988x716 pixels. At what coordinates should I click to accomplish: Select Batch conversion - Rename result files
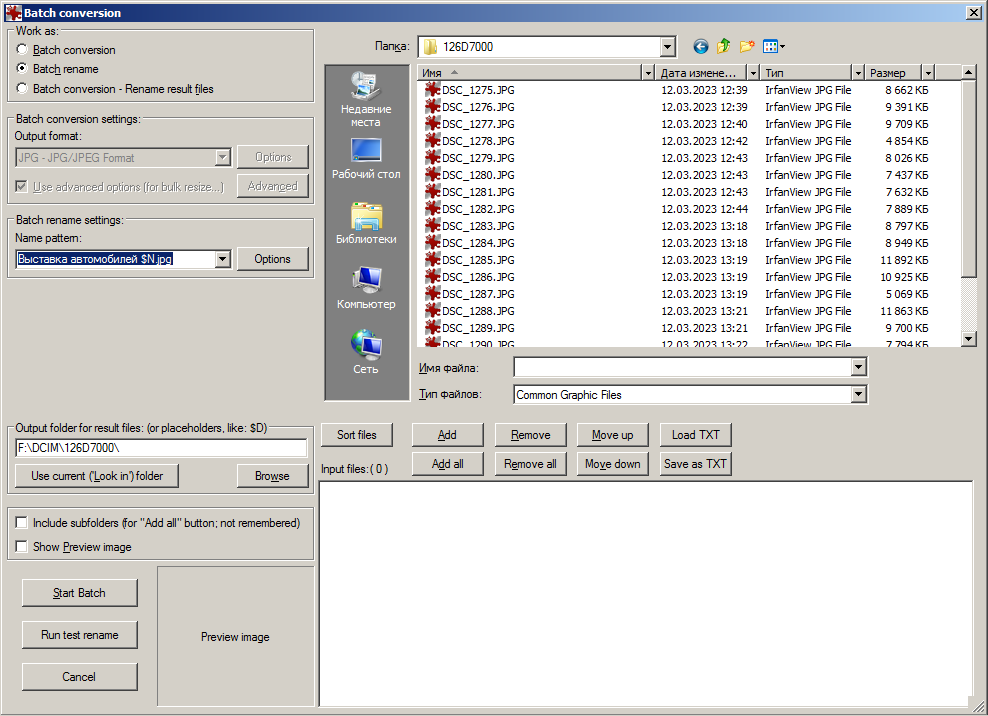[22, 88]
